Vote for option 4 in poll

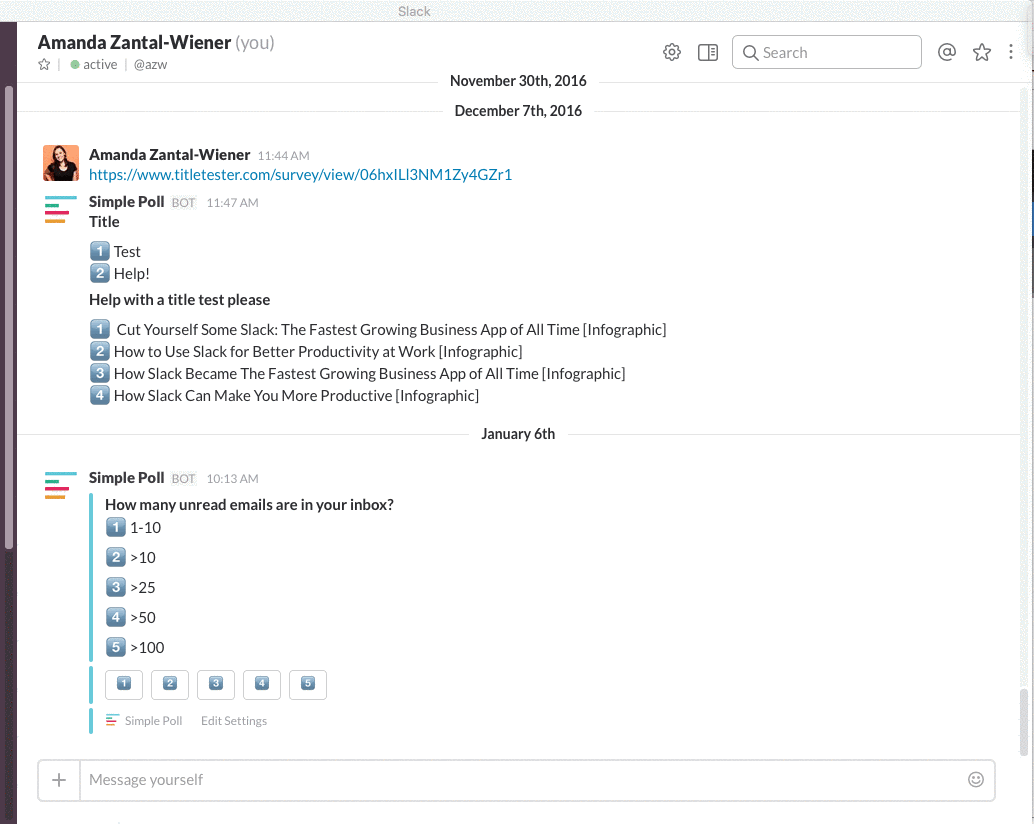[262, 684]
